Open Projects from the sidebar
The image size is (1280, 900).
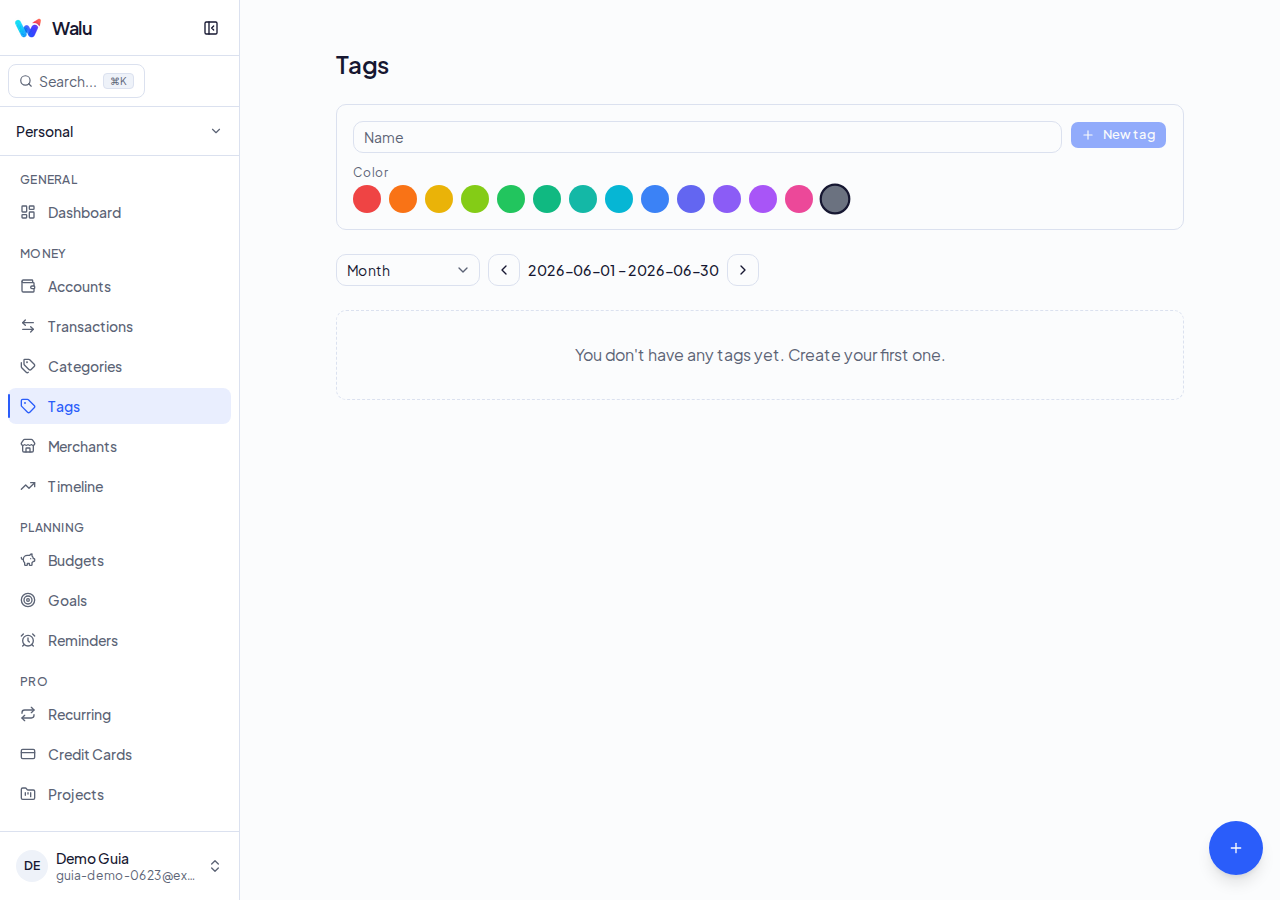click(x=119, y=794)
